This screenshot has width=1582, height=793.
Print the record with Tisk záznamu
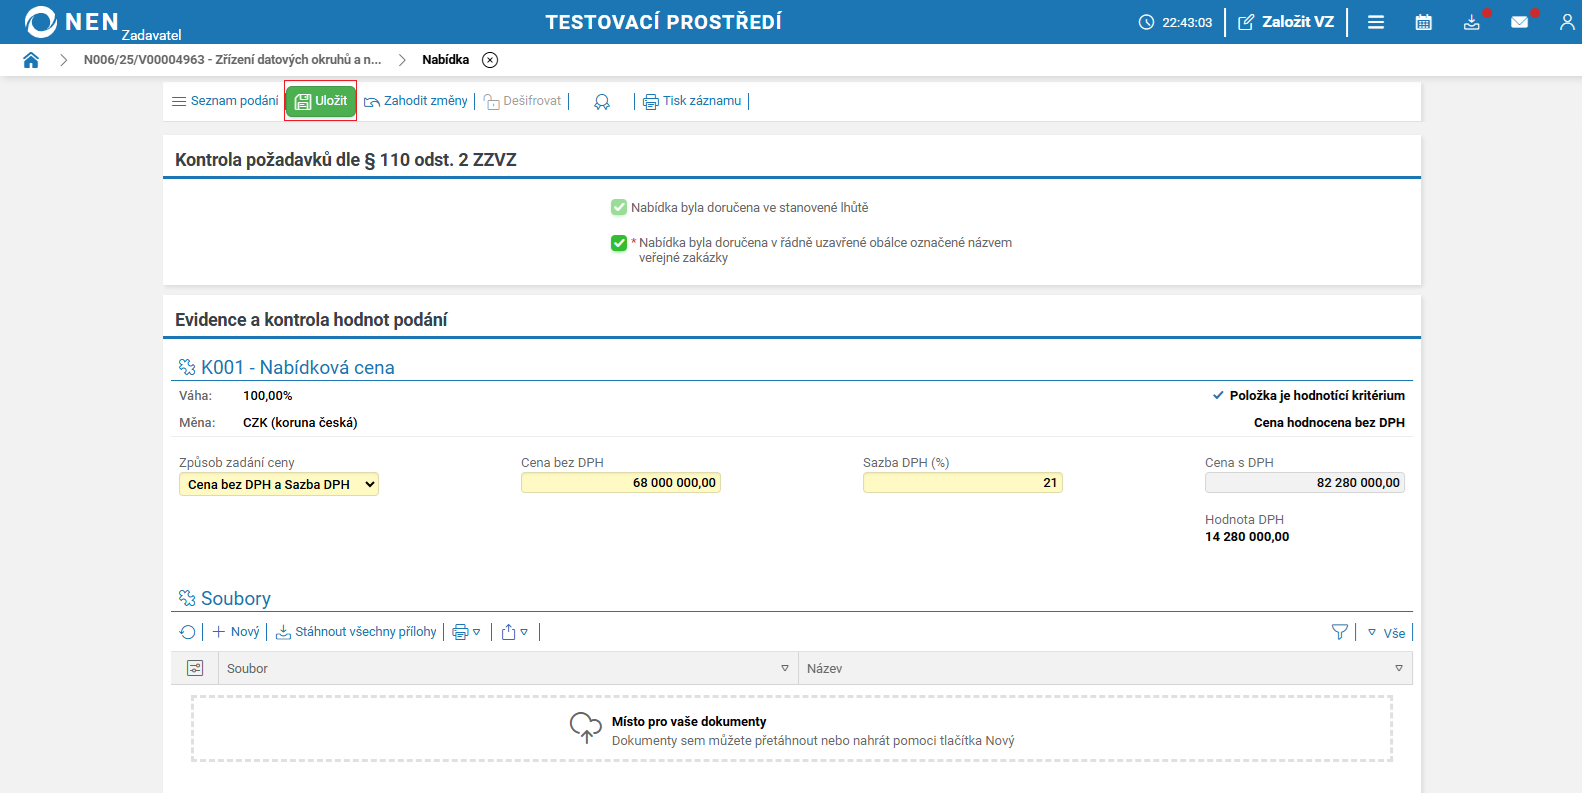(692, 101)
